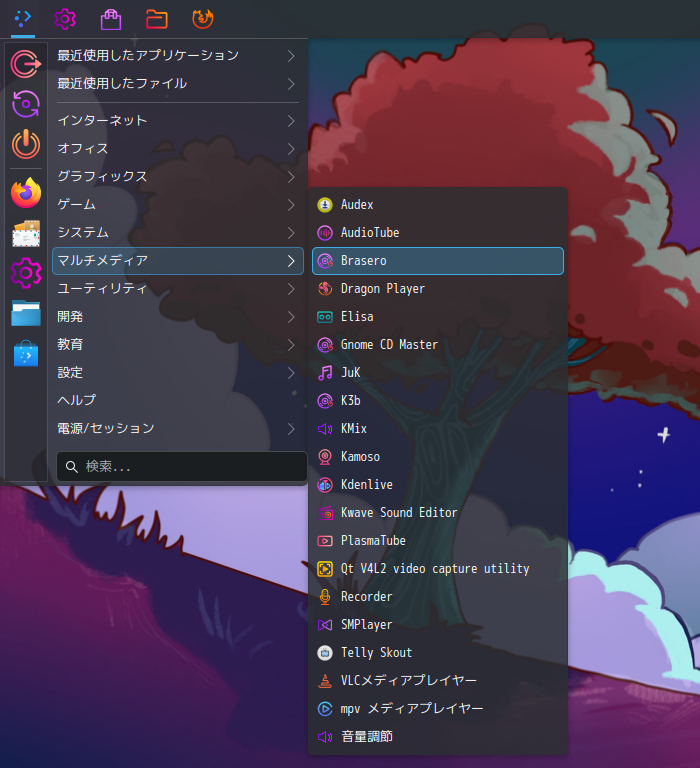
Task: Click the Brasero disc icon
Action: click(325, 261)
